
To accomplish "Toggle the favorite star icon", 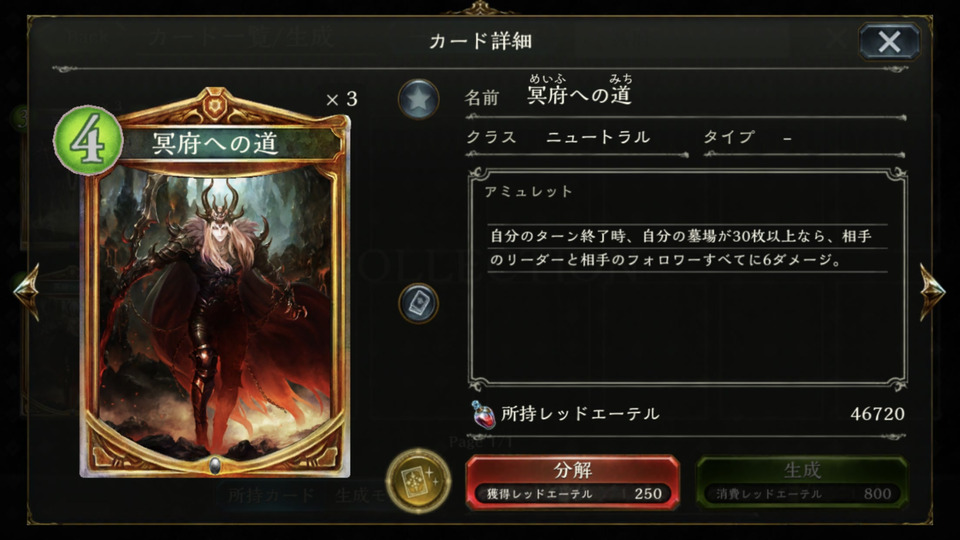I will tap(419, 99).
